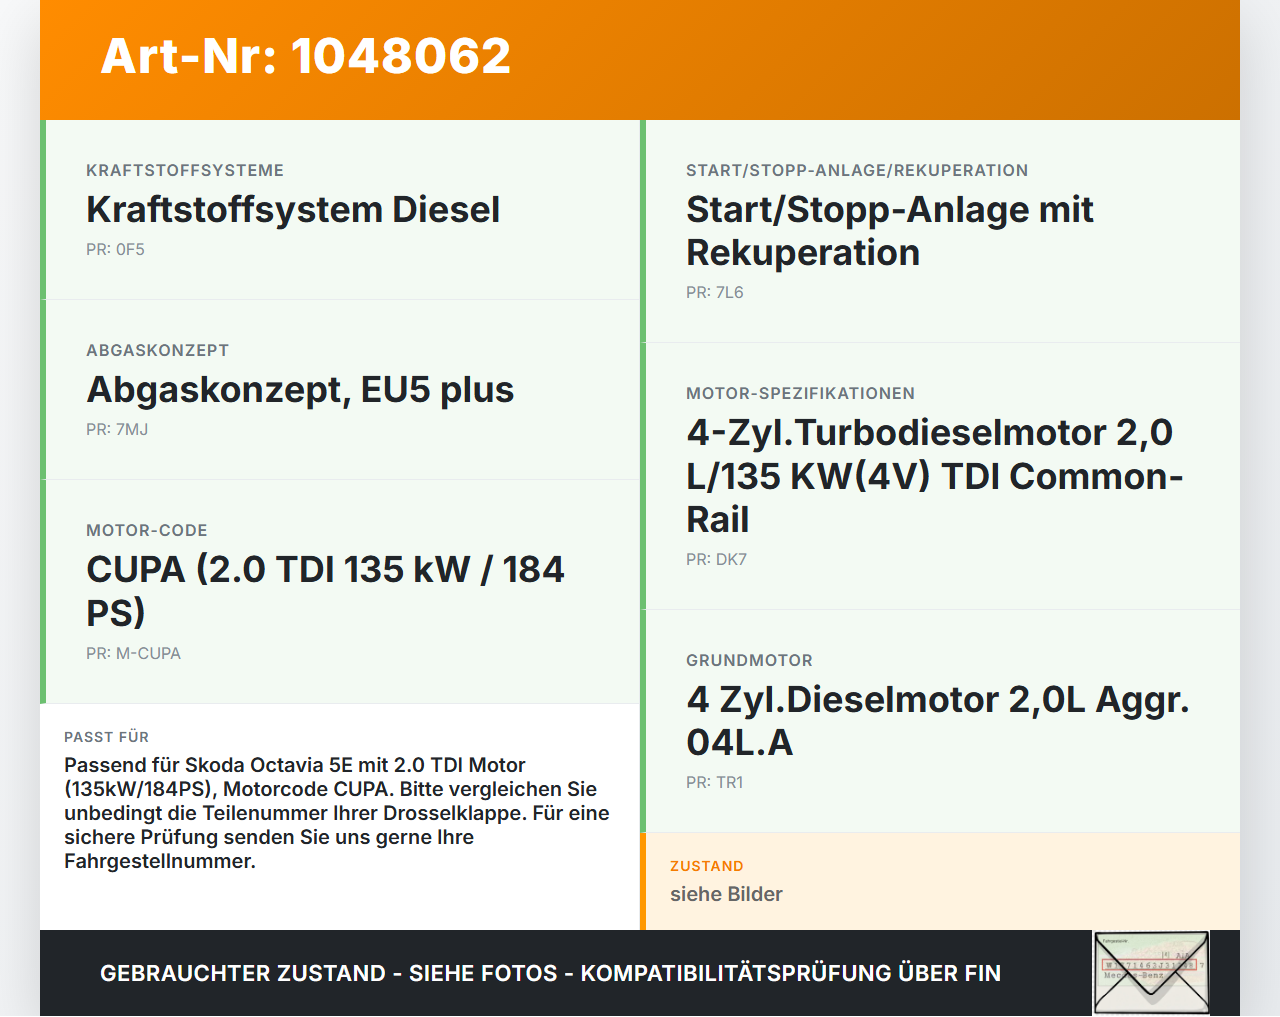Click the ZUSTAND label
Image resolution: width=1280 pixels, height=1017 pixels.
pos(707,866)
